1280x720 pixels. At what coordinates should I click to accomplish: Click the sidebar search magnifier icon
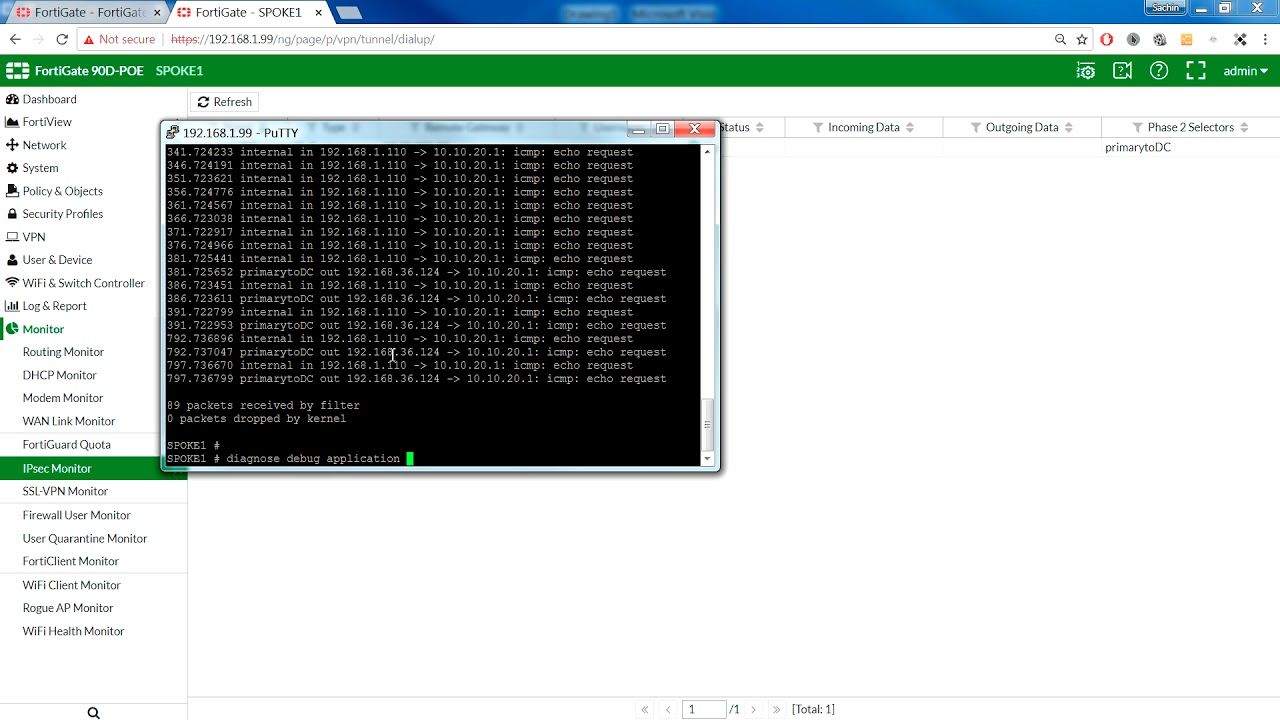click(93, 713)
